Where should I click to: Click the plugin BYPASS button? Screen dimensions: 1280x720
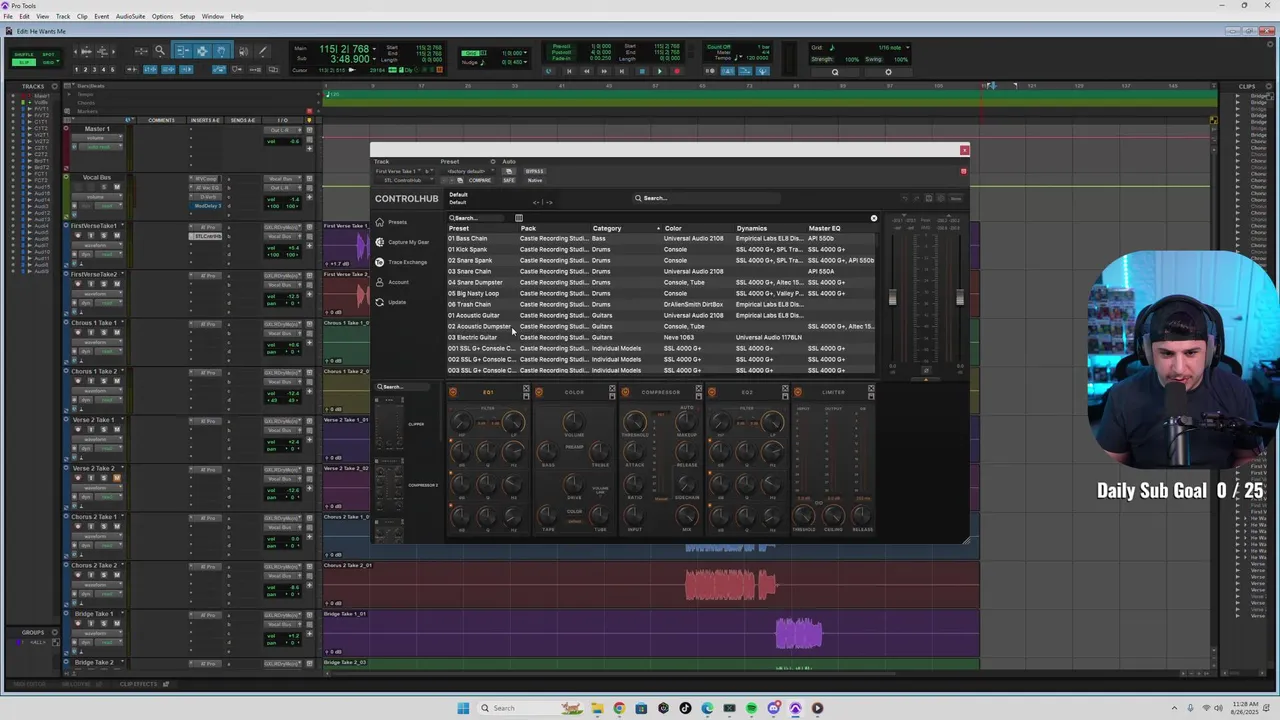[534, 171]
